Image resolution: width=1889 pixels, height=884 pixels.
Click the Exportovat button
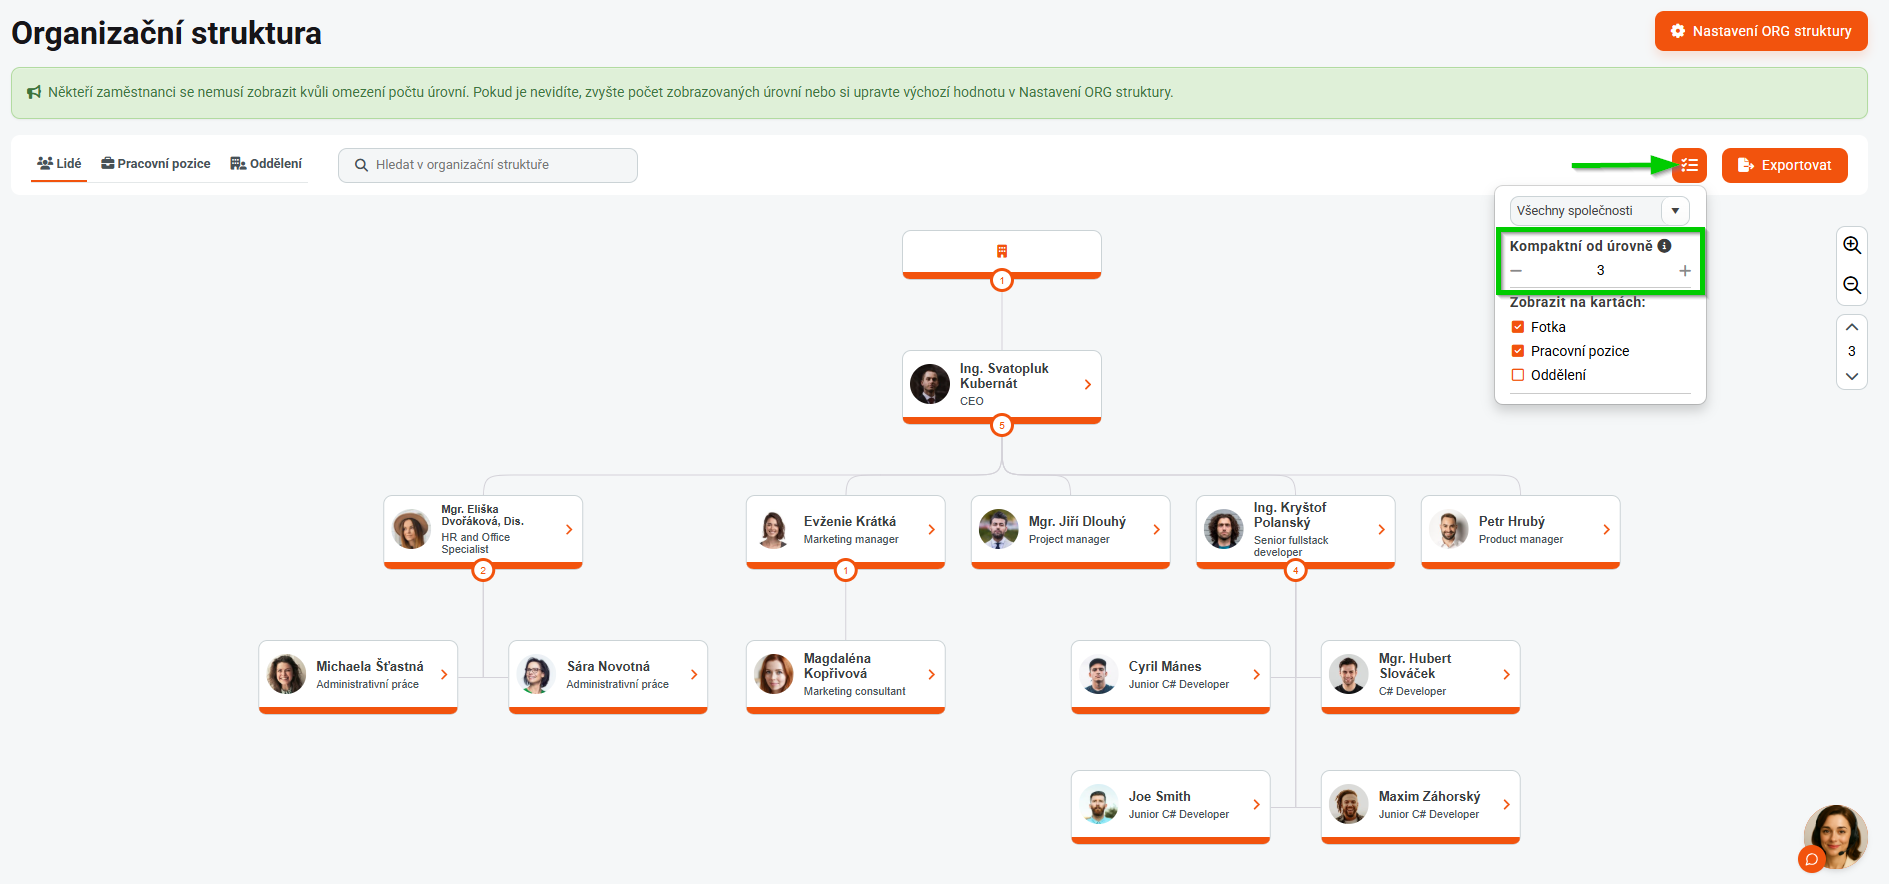click(1784, 165)
